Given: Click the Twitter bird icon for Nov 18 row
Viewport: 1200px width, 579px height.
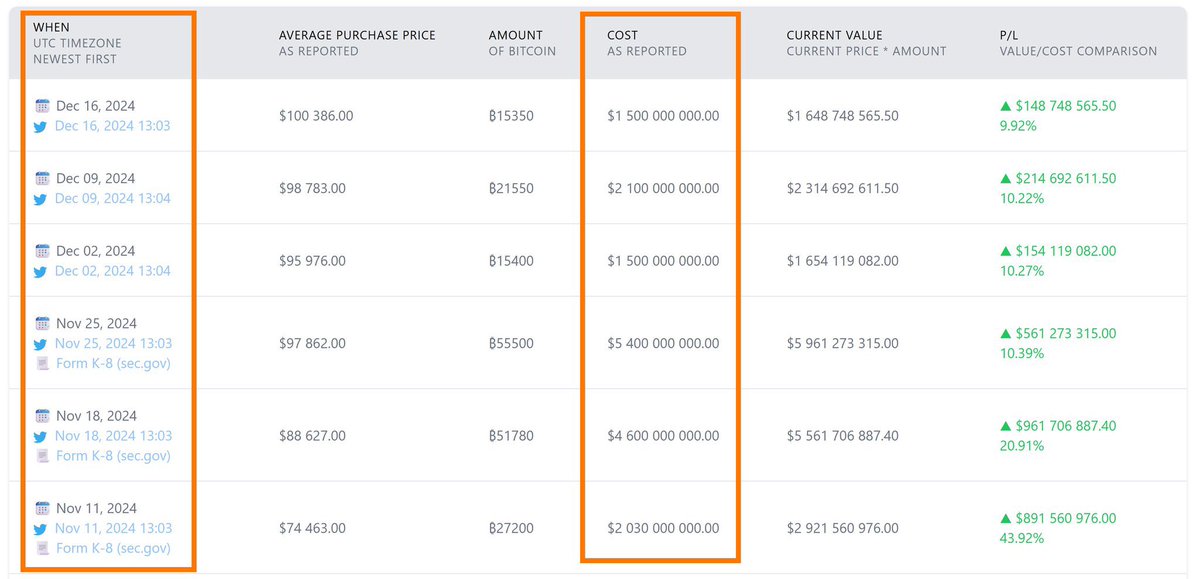Looking at the screenshot, I should tap(42, 437).
